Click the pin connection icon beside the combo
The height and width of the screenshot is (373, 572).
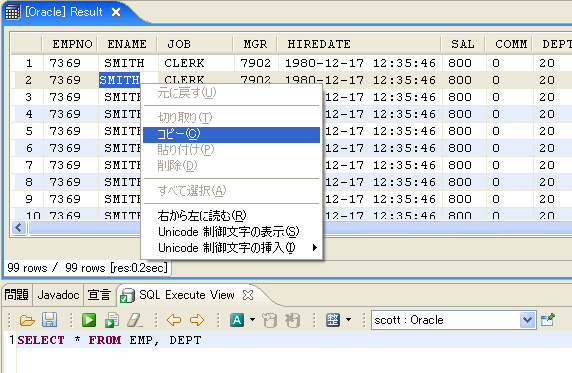click(548, 320)
